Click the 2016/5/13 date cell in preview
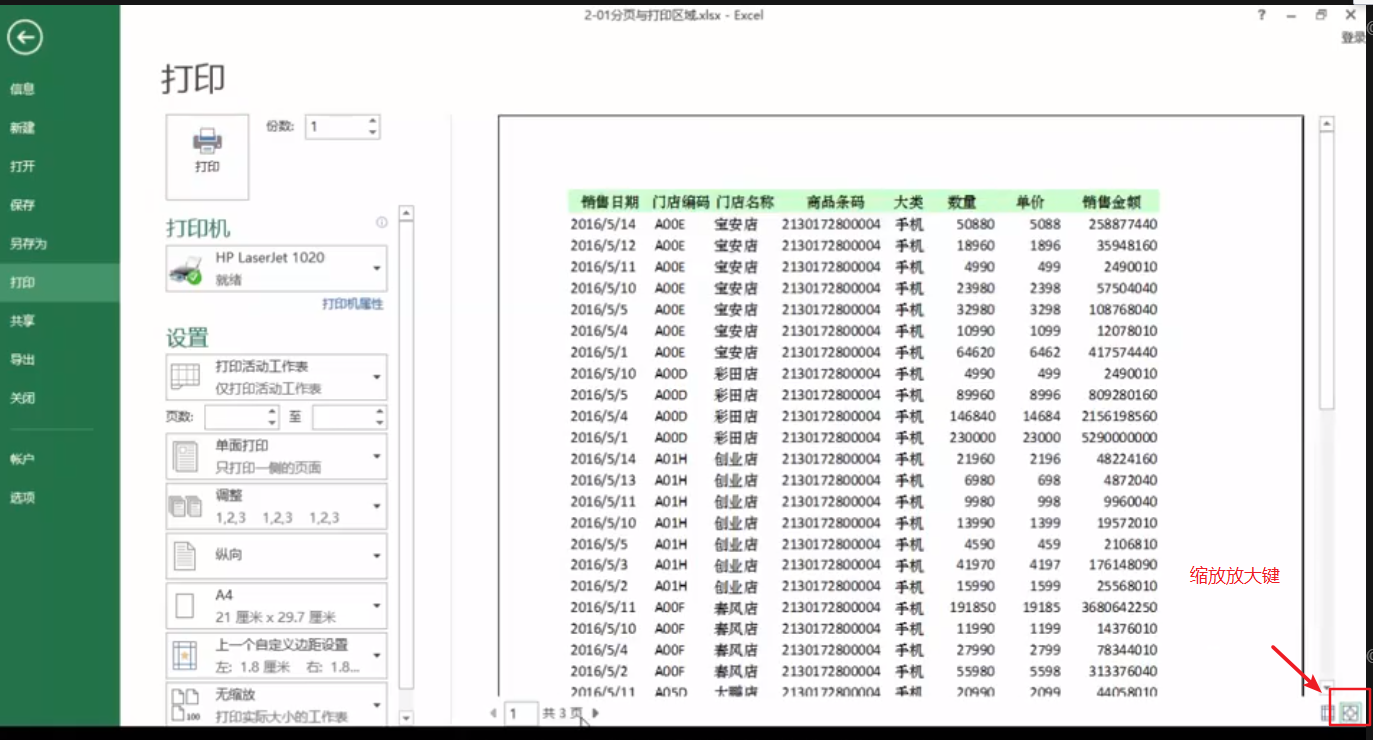 tap(603, 481)
